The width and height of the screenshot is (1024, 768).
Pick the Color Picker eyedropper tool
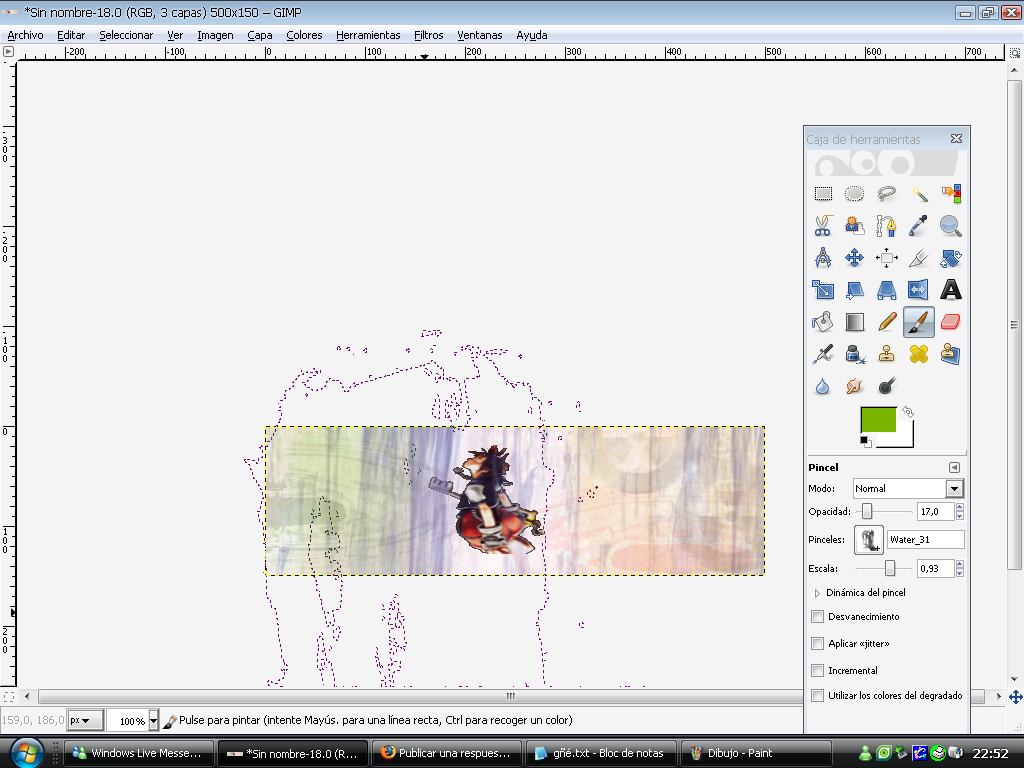[918, 226]
